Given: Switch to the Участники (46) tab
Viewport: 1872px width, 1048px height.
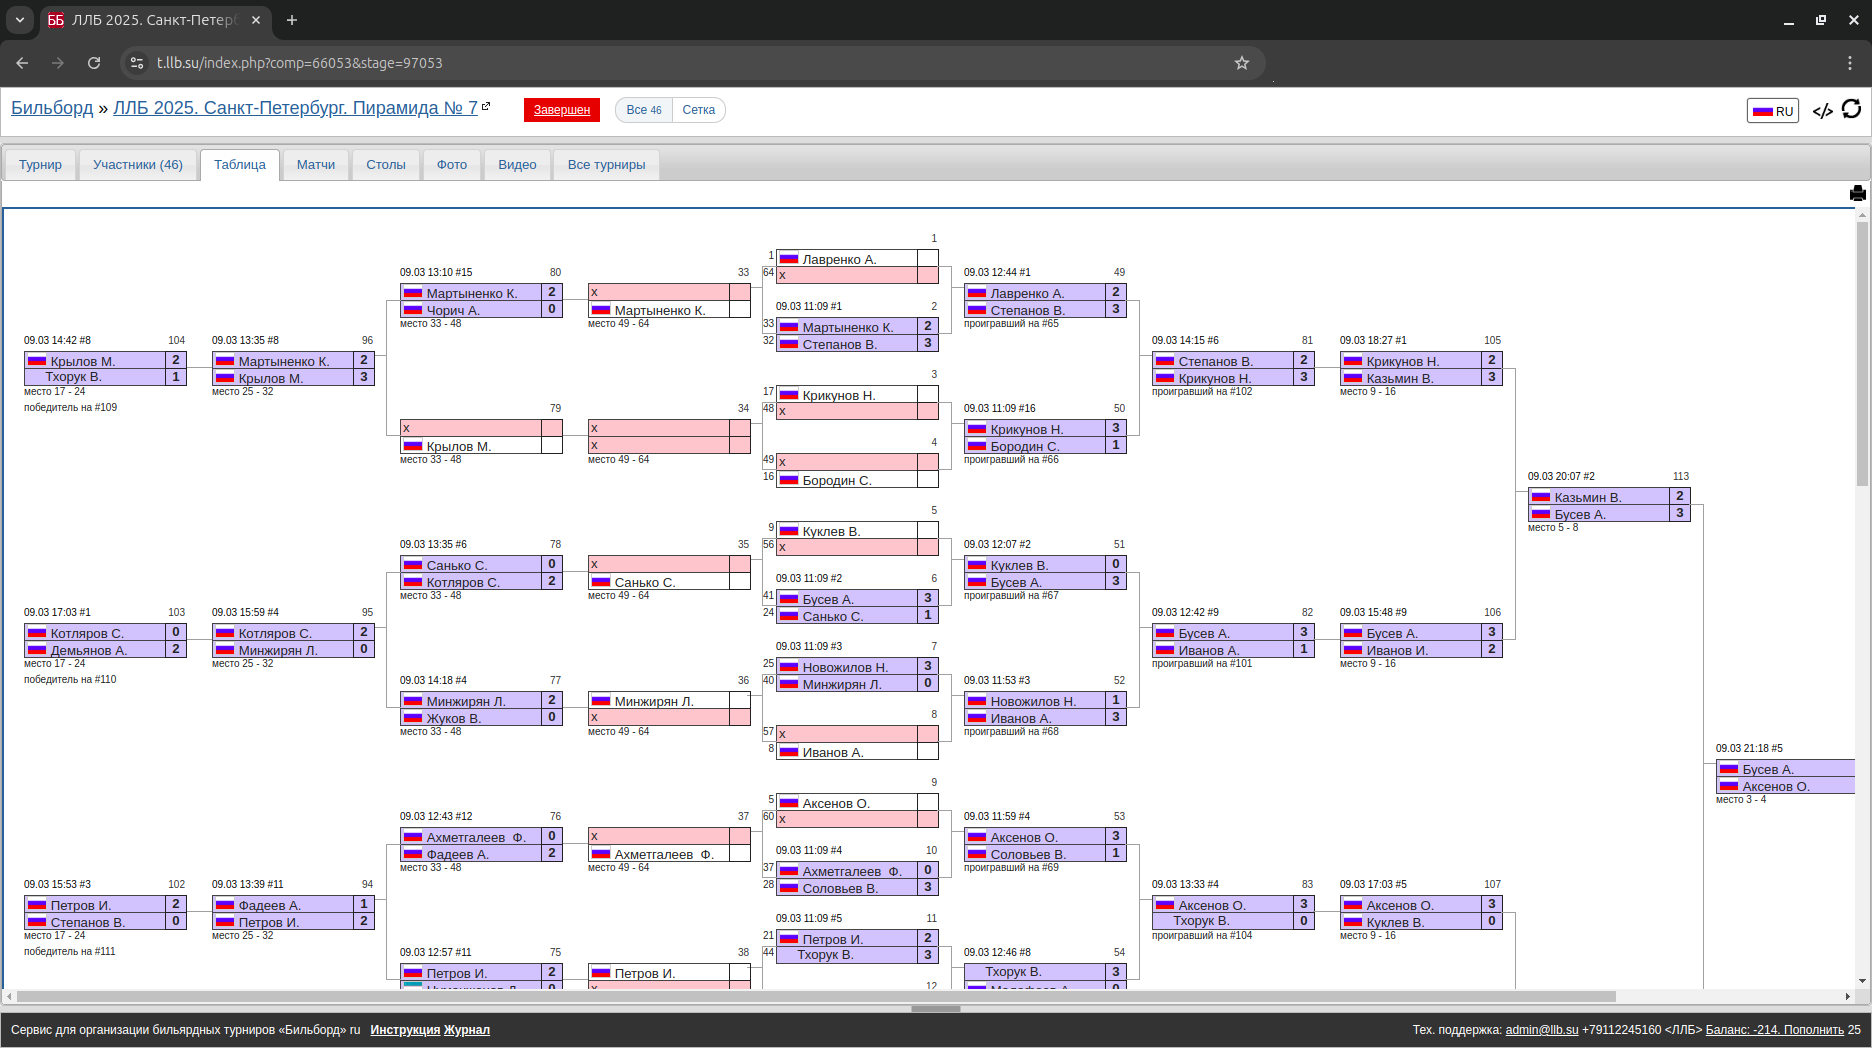Looking at the screenshot, I should 138,165.
